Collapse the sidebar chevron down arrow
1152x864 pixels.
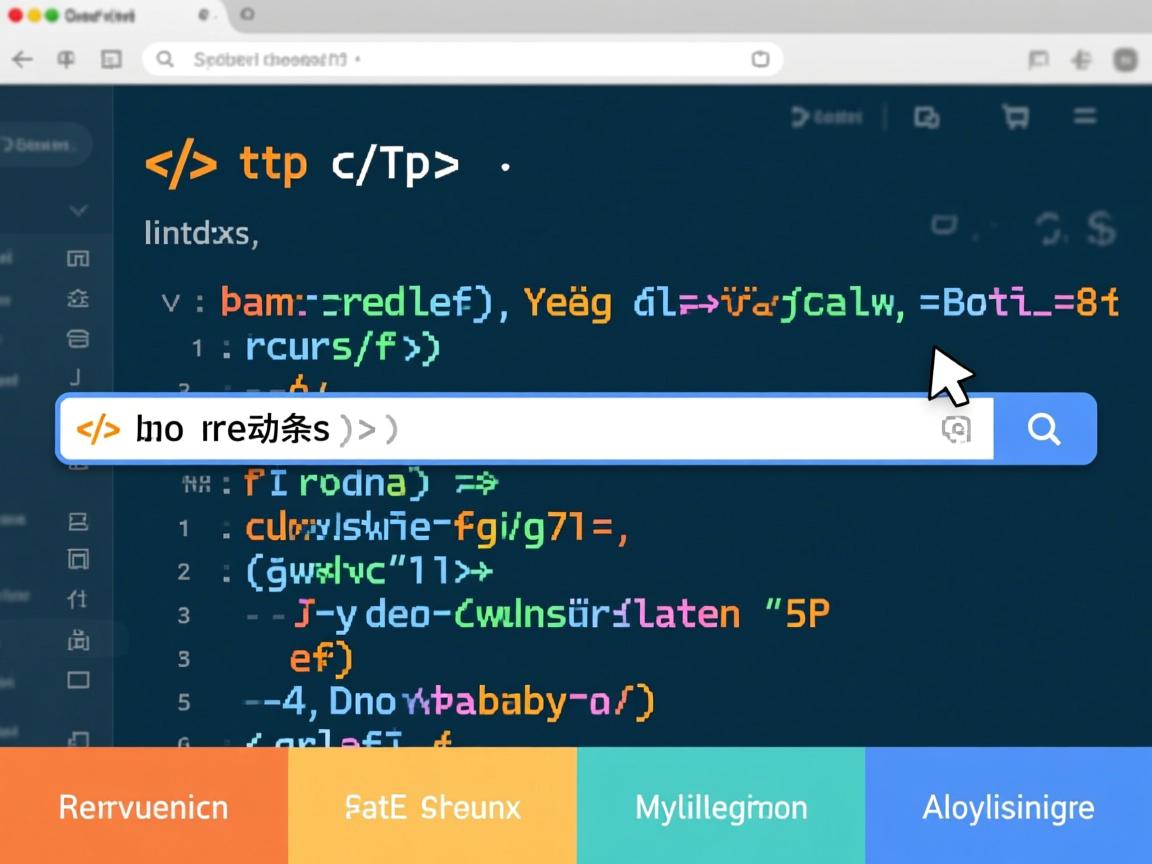[x=78, y=211]
